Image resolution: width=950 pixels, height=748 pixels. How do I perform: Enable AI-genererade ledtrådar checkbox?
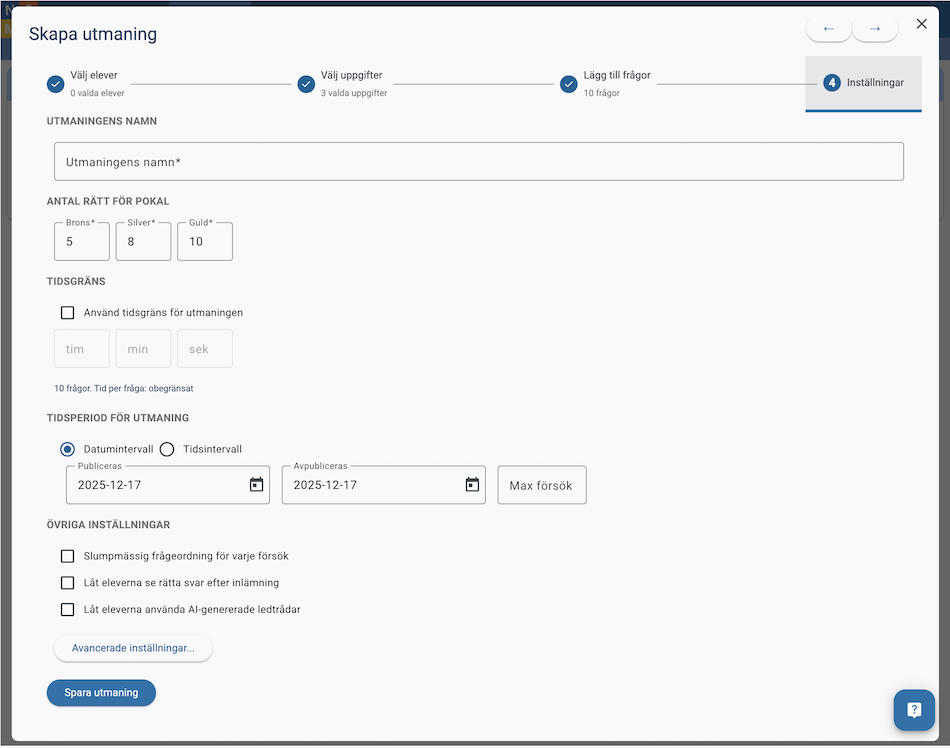point(68,609)
